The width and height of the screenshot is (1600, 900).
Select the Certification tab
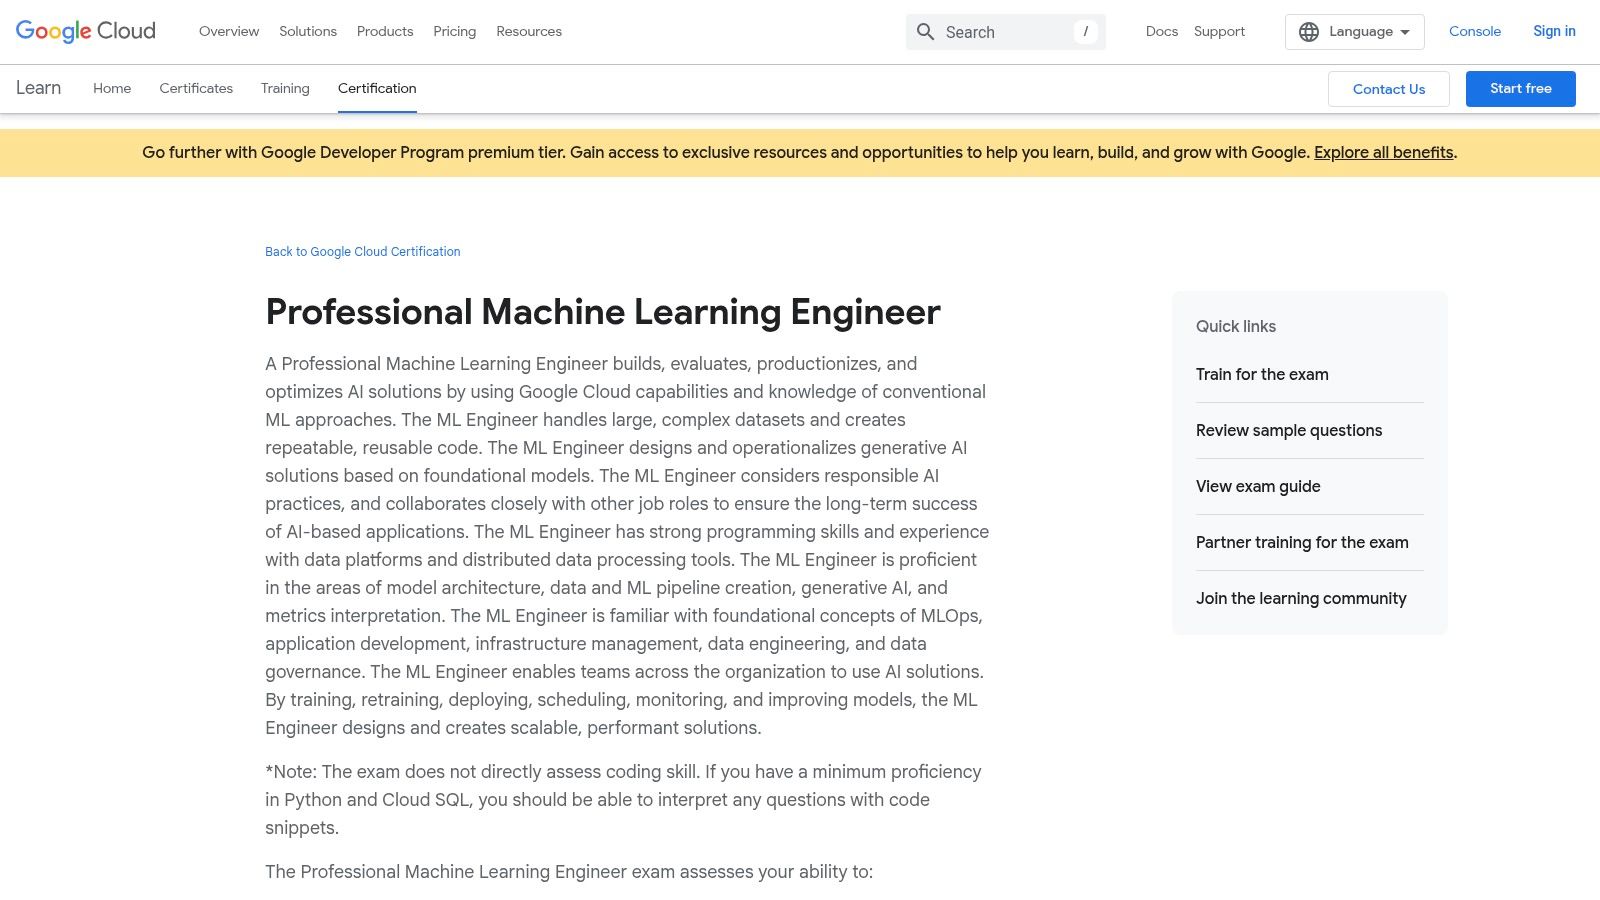(377, 88)
